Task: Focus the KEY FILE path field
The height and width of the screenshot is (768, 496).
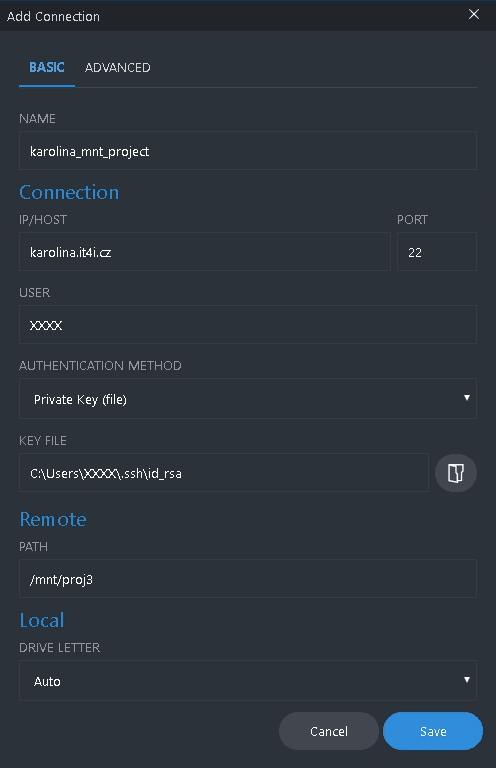Action: (x=224, y=473)
